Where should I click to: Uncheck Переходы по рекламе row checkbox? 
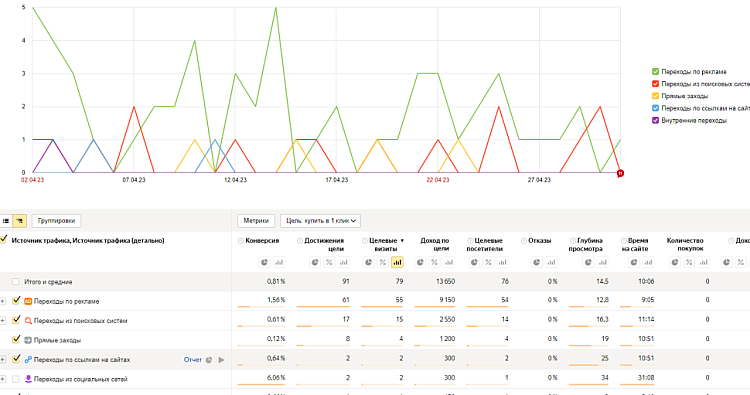(16, 300)
